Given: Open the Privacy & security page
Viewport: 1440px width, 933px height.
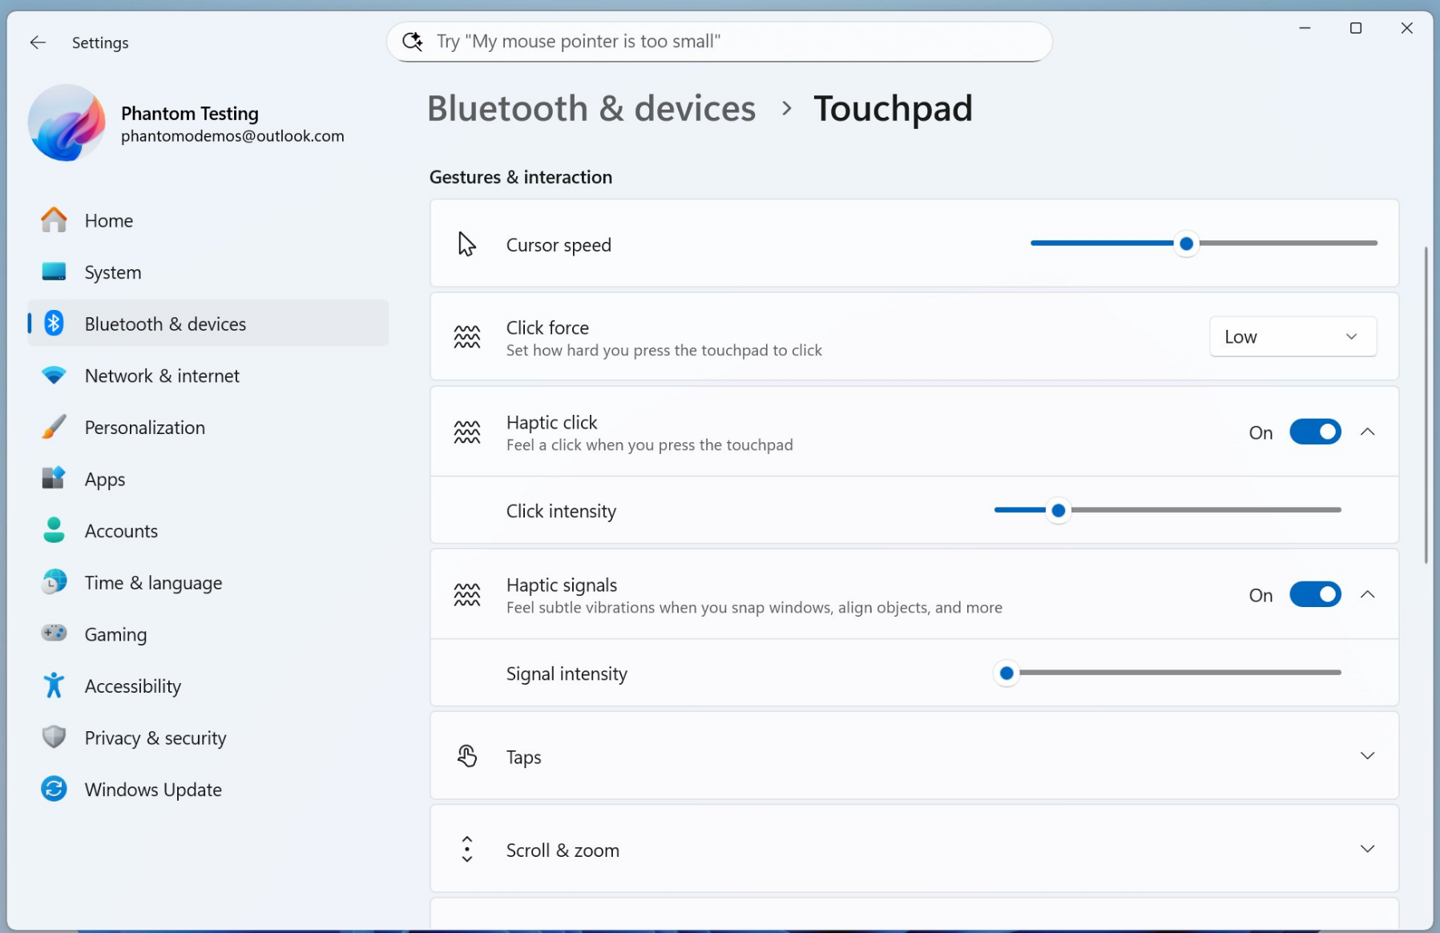Looking at the screenshot, I should 155,738.
